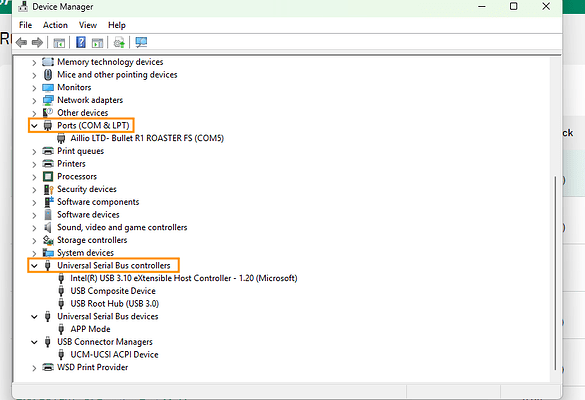Click the Software components icon
Viewport: 585px width, 400px height.
(x=49, y=202)
